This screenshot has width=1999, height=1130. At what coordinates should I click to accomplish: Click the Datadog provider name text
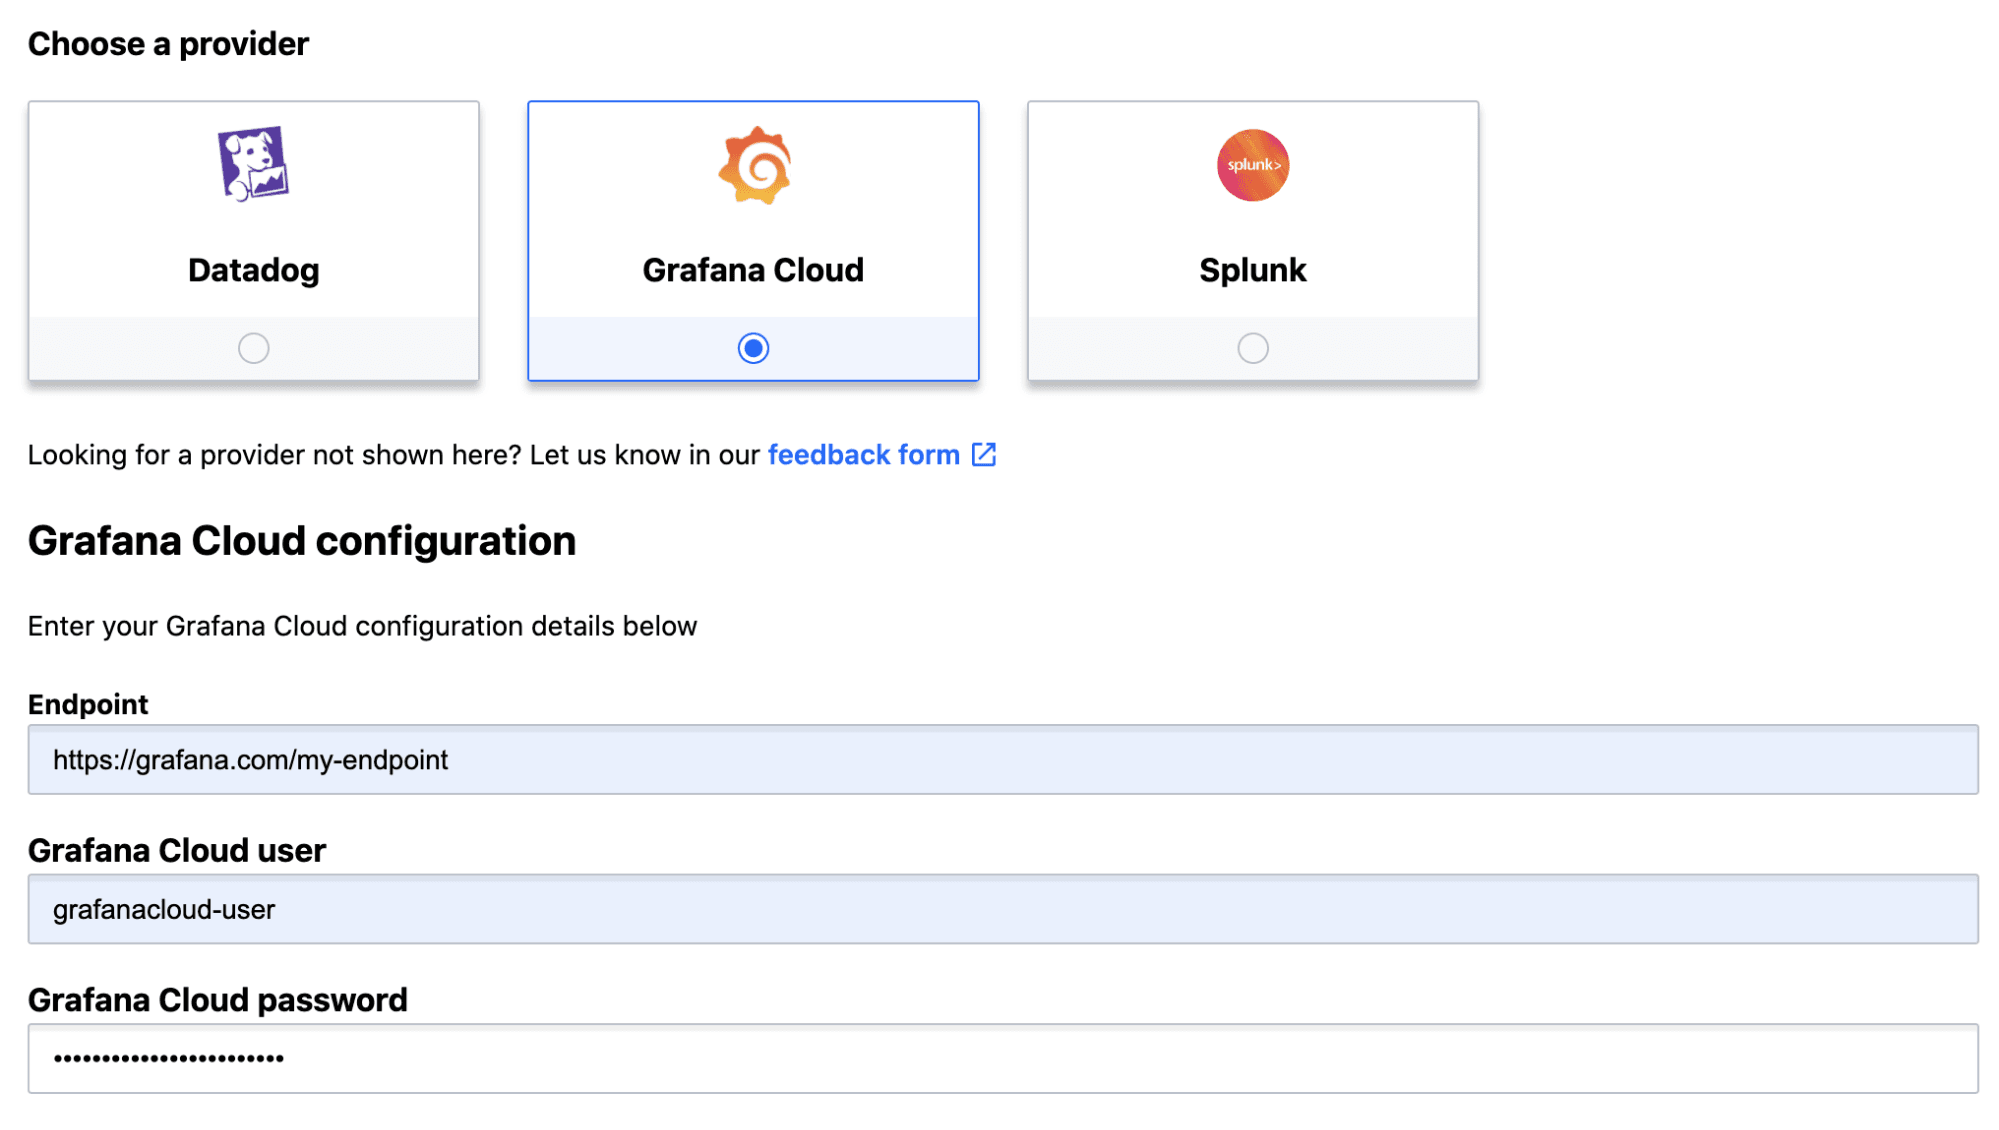pyautogui.click(x=253, y=270)
